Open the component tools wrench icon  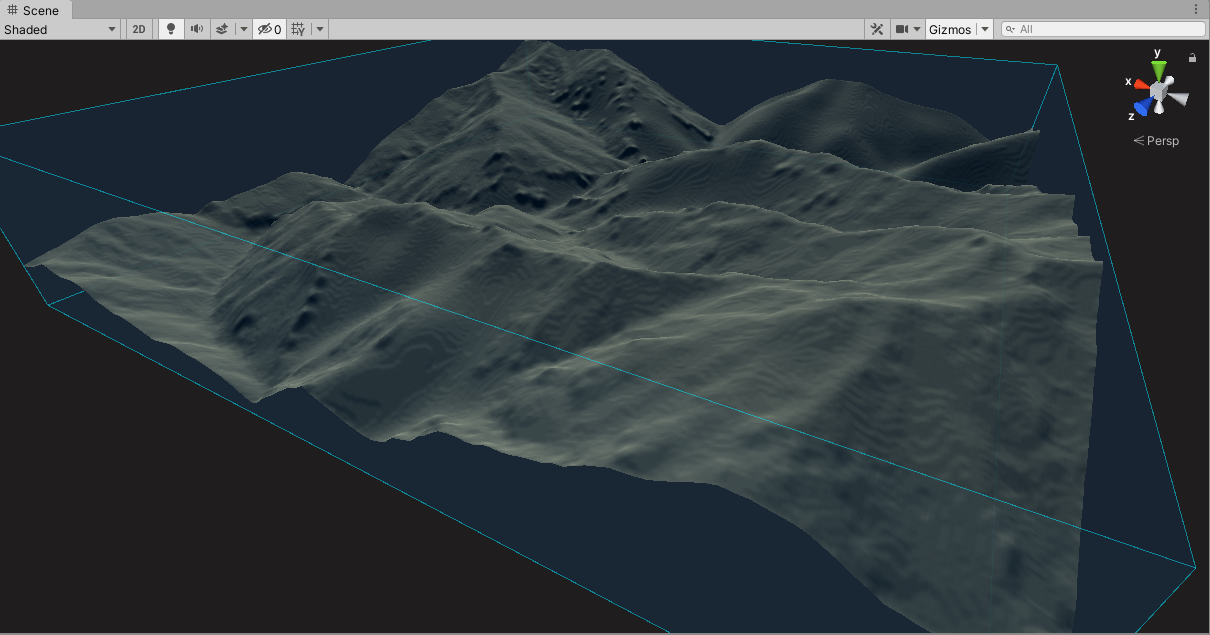point(877,29)
